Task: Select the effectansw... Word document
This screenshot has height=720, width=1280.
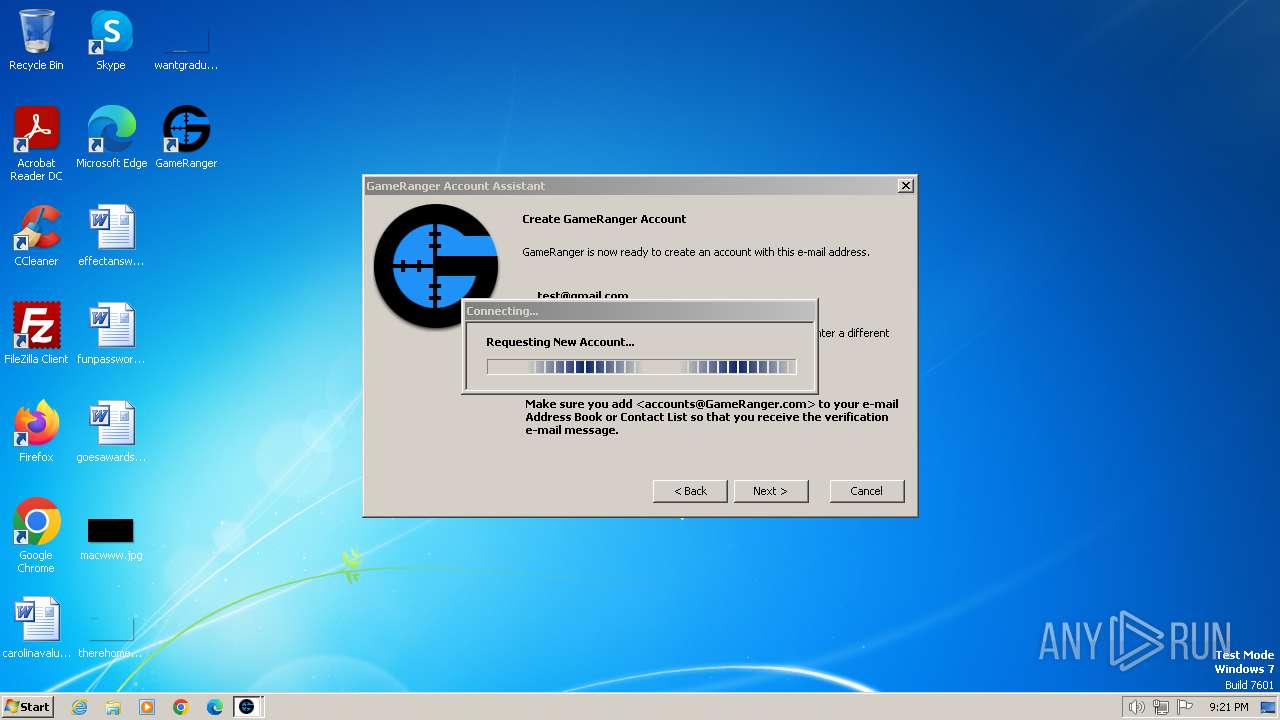Action: click(x=111, y=236)
